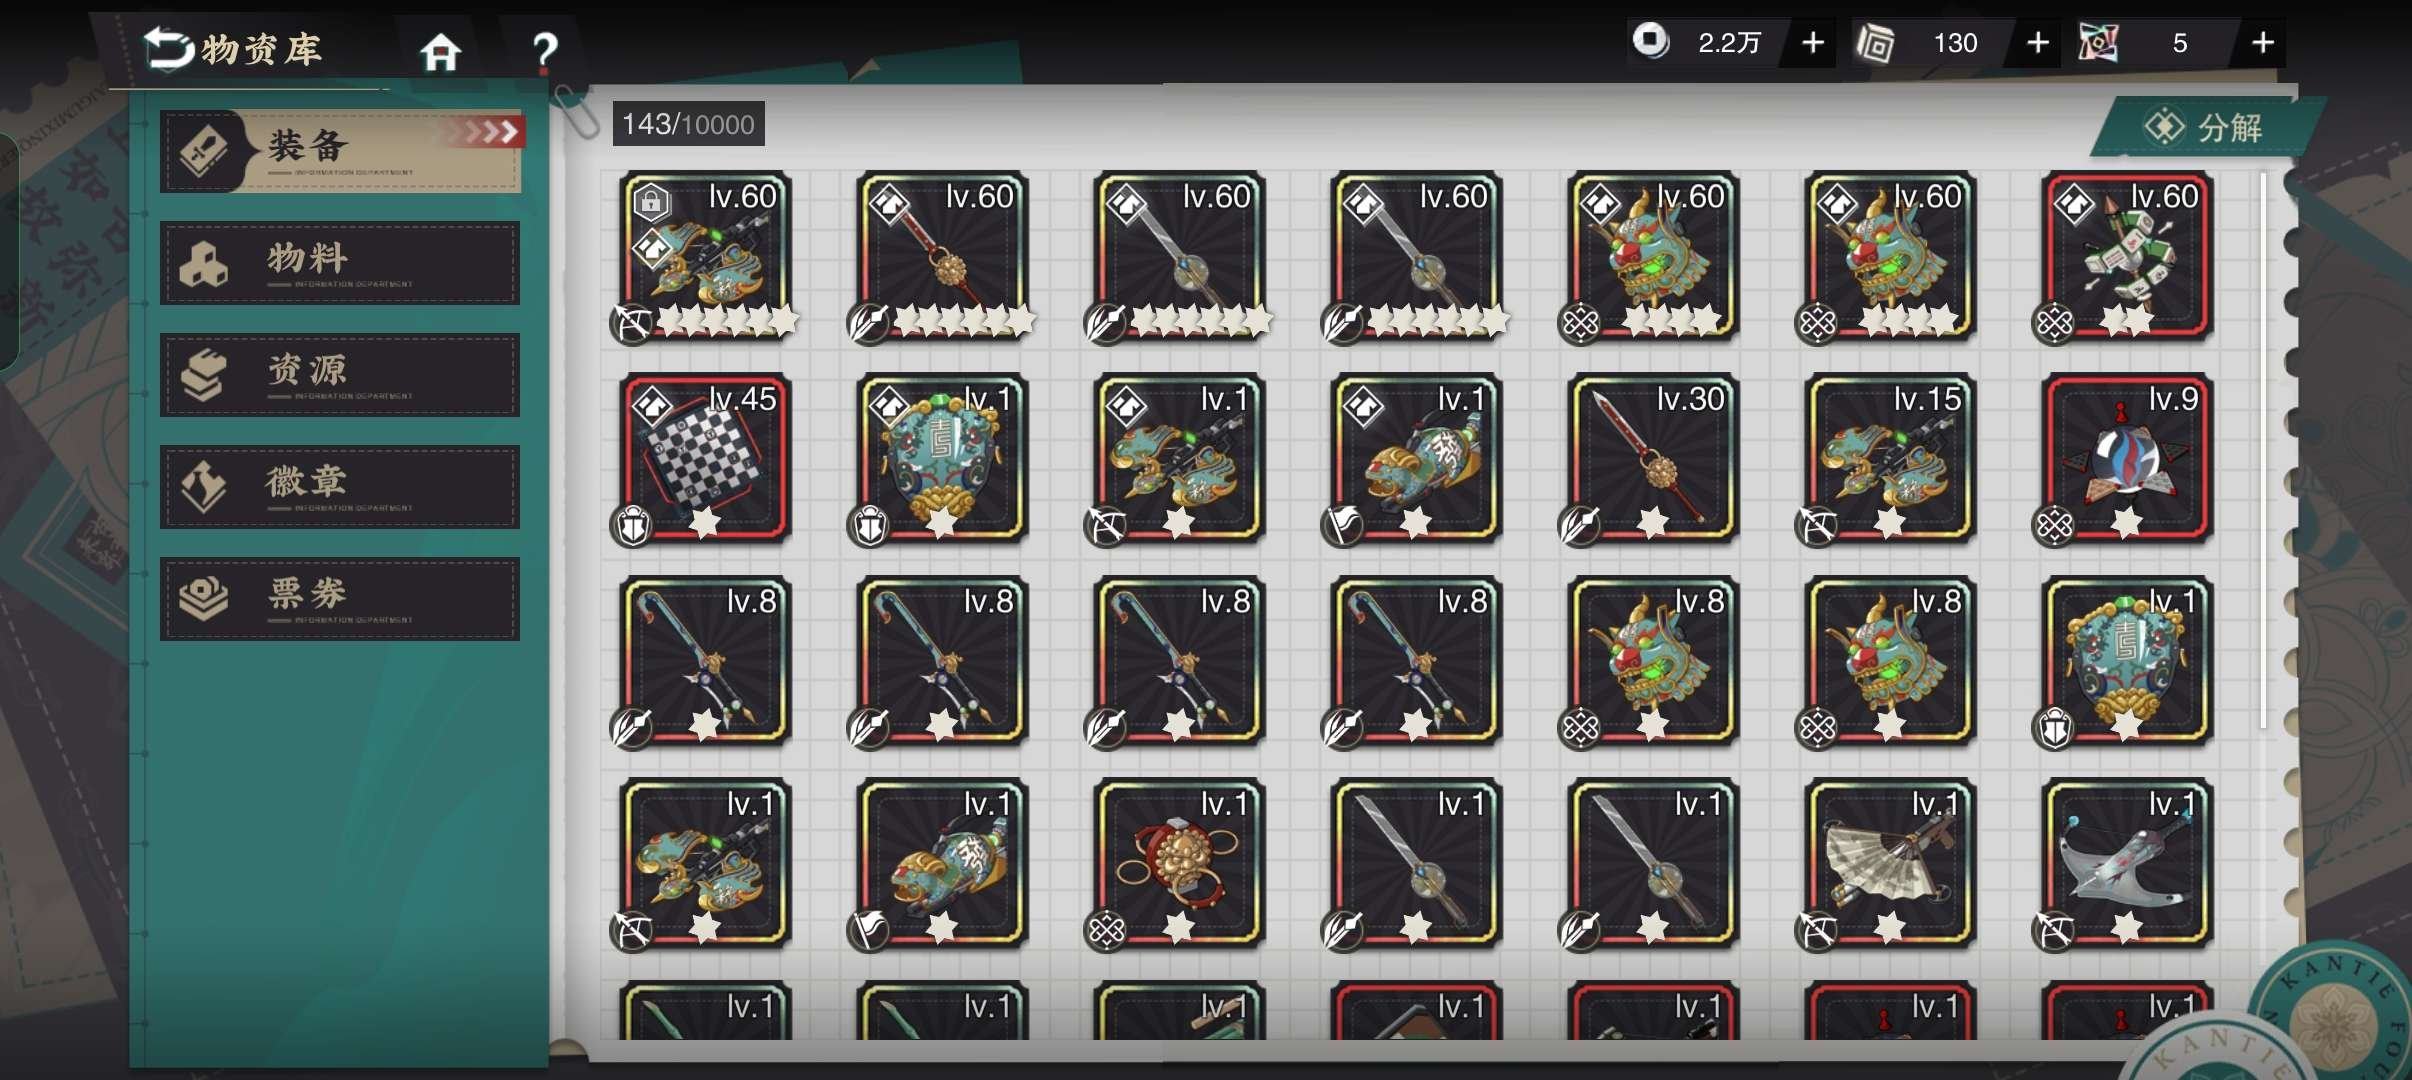This screenshot has width=2412, height=1080.
Task: Select the lv.45 checkerboard equipment item
Action: (705, 460)
